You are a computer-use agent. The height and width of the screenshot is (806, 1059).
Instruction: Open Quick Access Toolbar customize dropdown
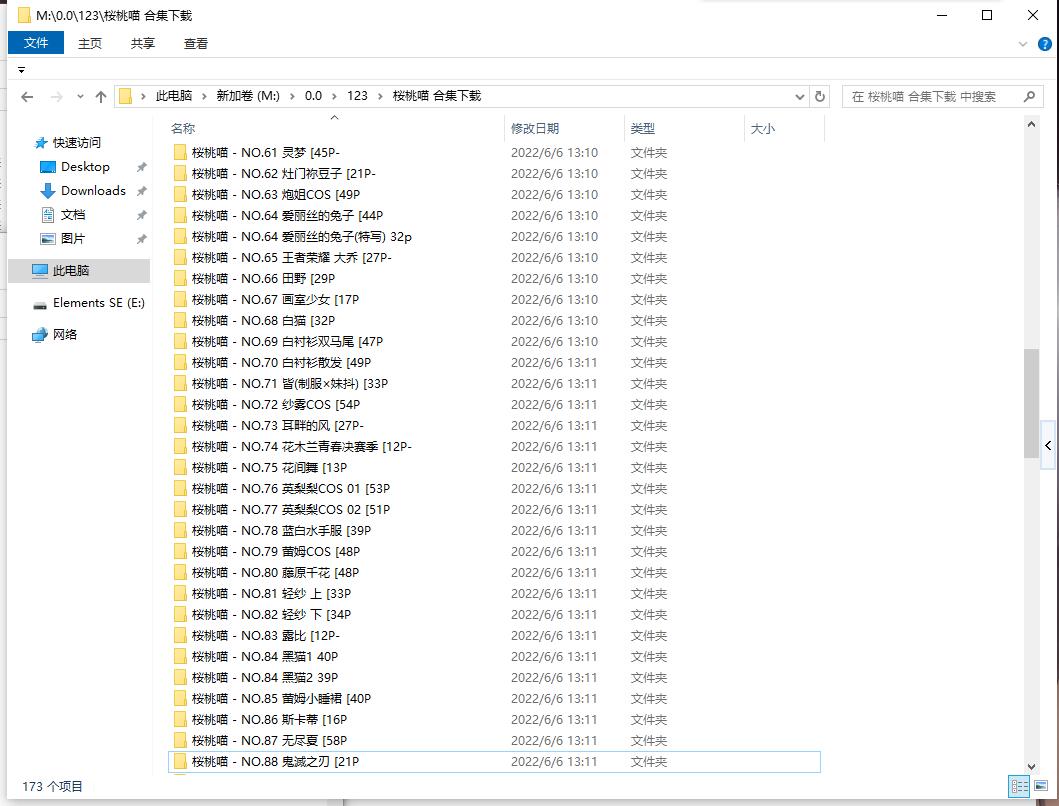pyautogui.click(x=22, y=70)
